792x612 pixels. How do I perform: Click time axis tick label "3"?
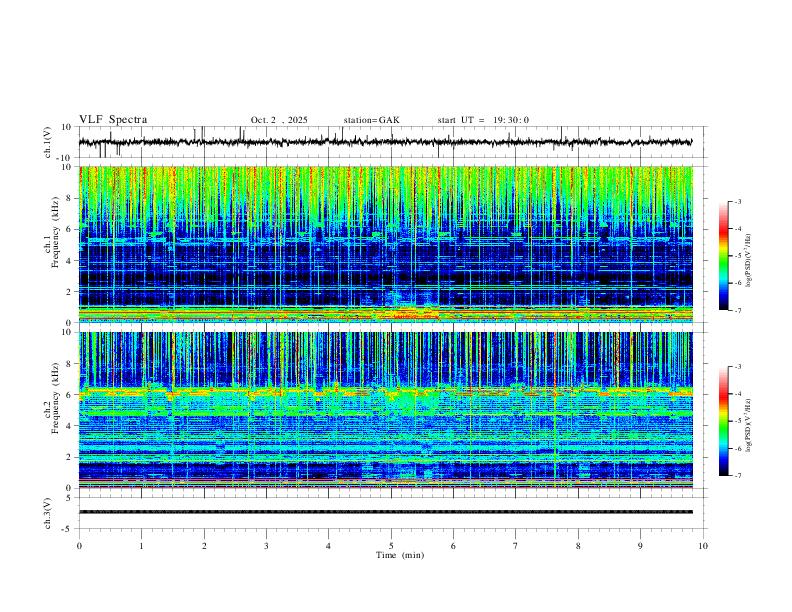point(266,546)
